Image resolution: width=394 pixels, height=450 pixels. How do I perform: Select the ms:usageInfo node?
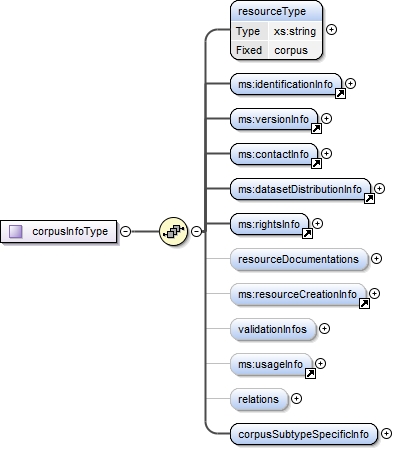271,364
